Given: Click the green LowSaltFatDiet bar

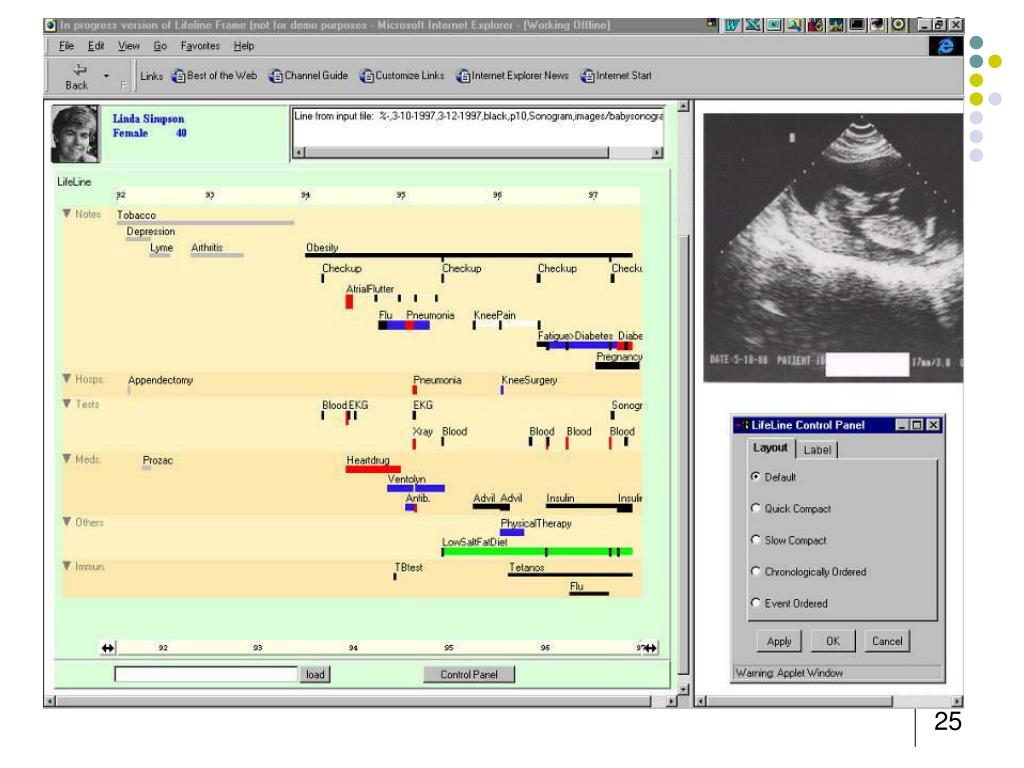Looking at the screenshot, I should point(537,552).
